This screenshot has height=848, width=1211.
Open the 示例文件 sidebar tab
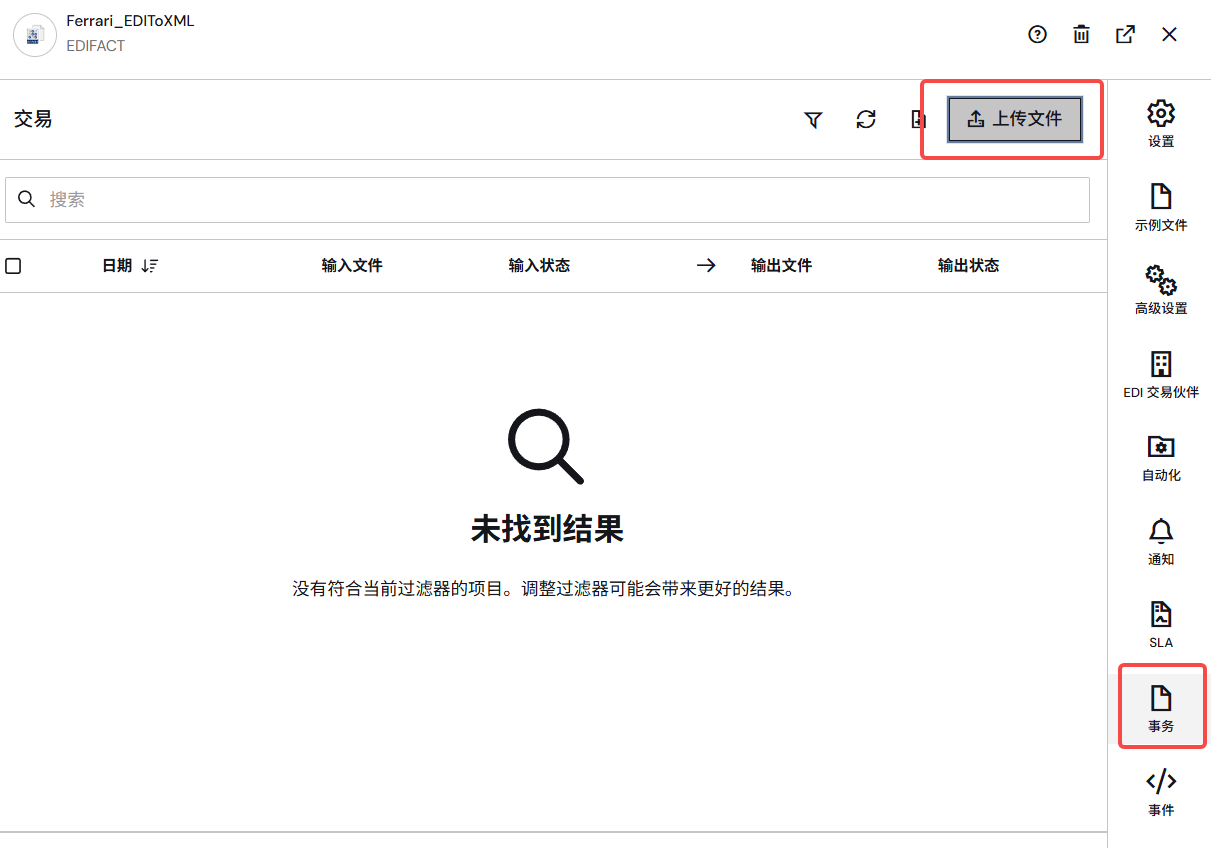coord(1161,208)
